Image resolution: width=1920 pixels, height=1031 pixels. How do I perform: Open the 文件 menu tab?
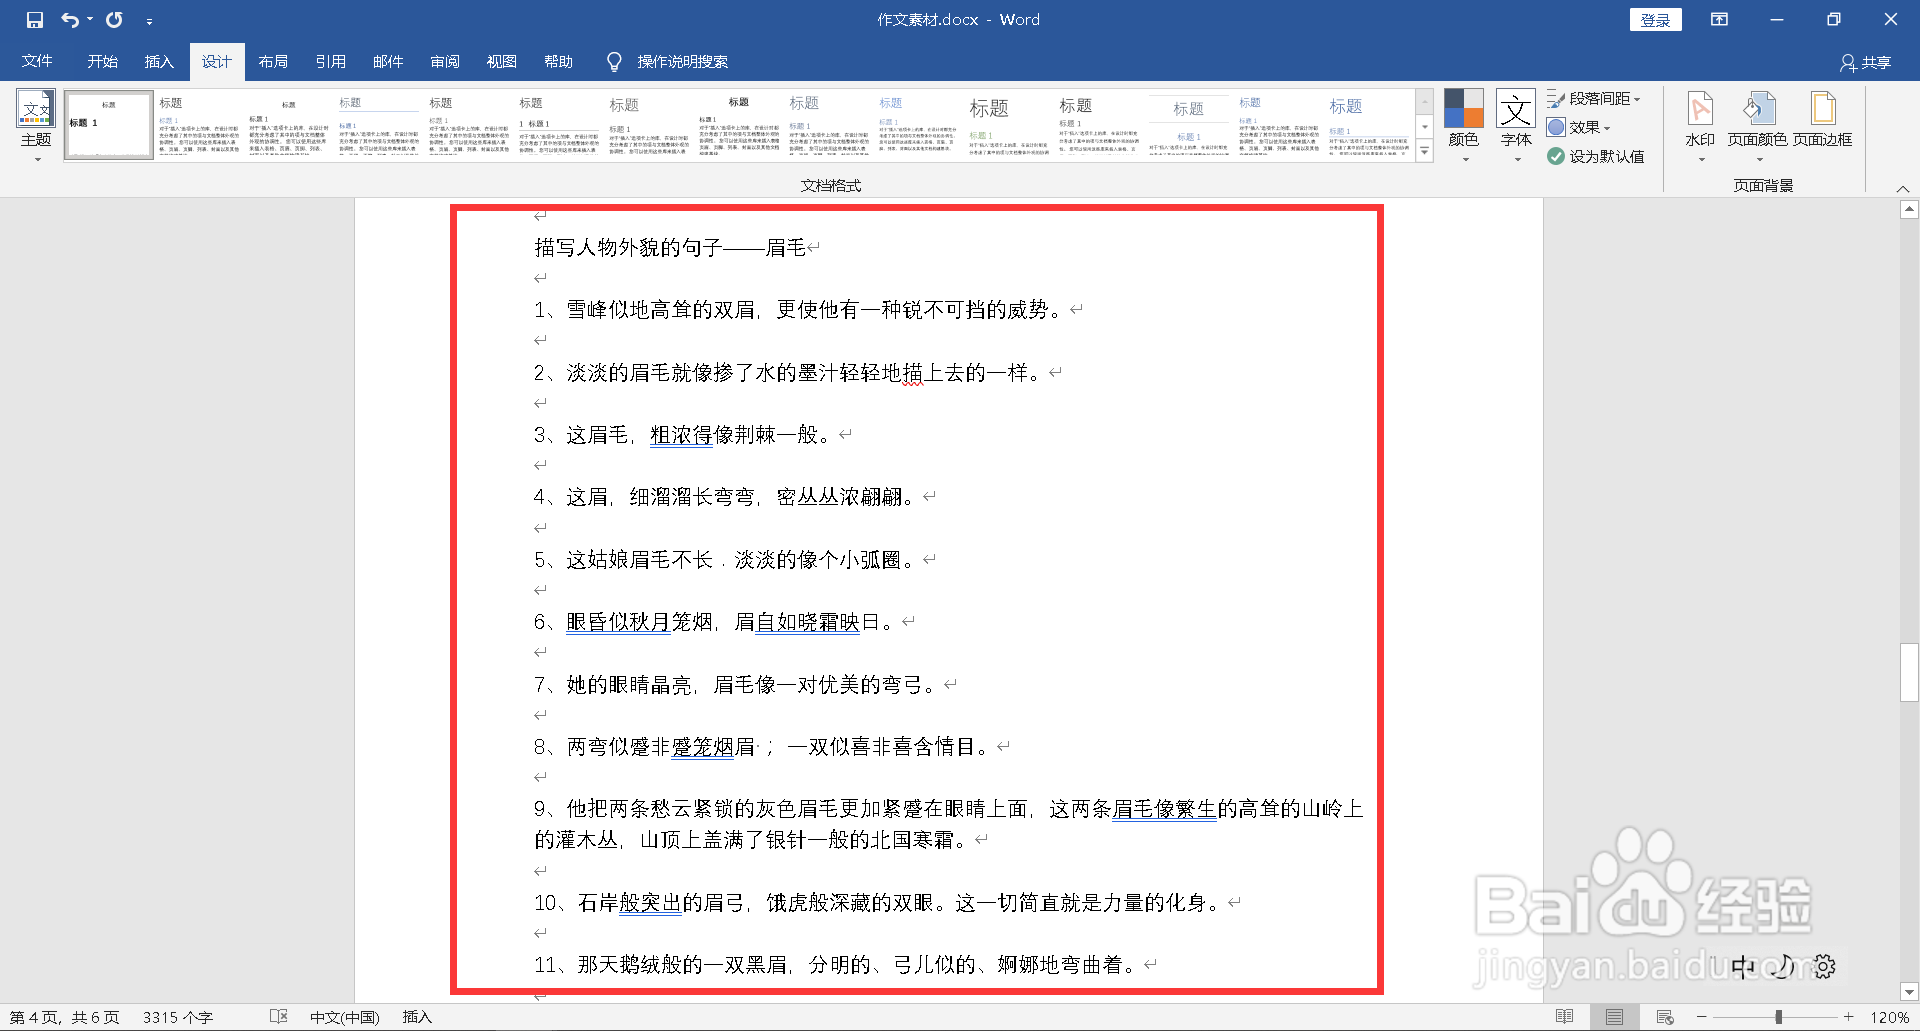click(x=37, y=62)
